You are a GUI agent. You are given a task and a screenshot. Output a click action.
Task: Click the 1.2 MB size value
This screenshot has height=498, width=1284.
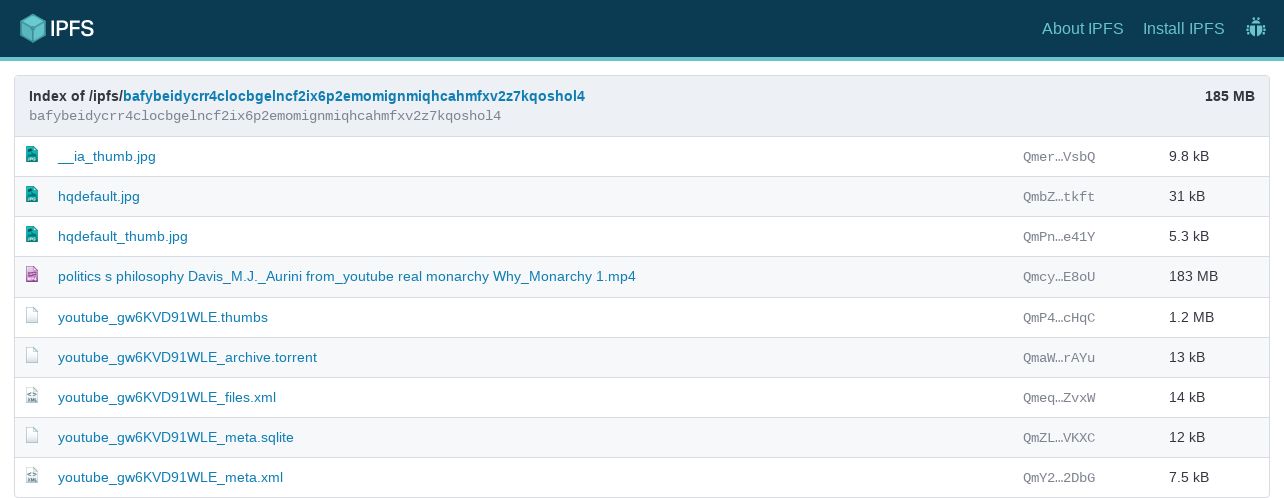point(1192,317)
